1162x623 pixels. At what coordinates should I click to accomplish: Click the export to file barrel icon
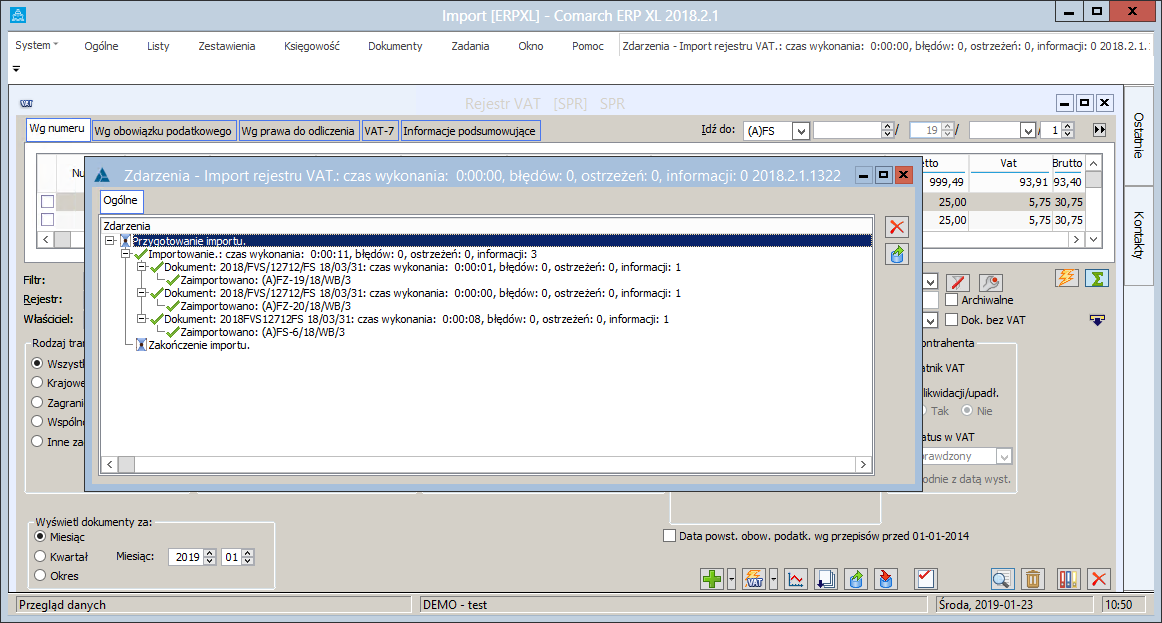coord(854,578)
